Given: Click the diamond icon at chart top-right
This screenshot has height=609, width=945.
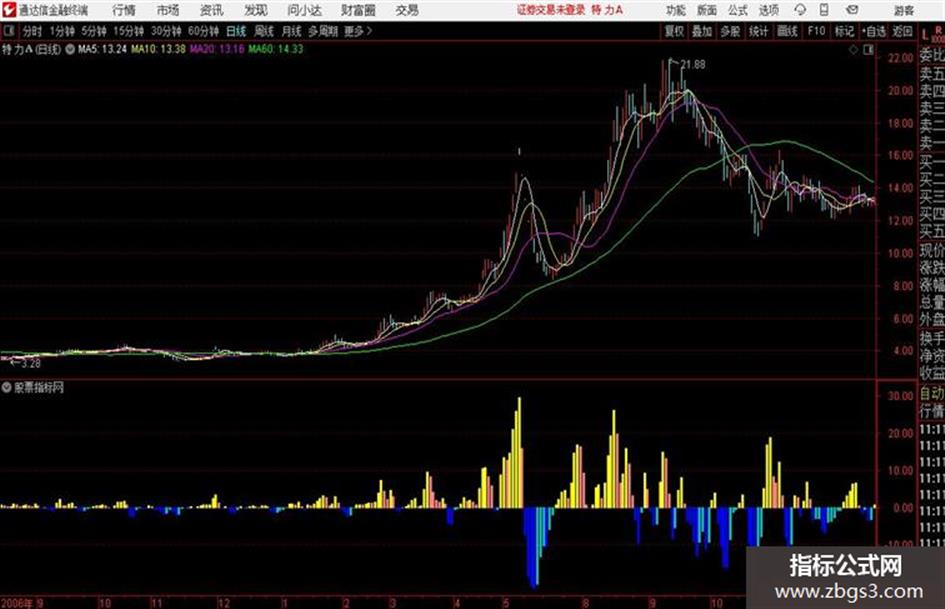Looking at the screenshot, I should coord(853,50).
